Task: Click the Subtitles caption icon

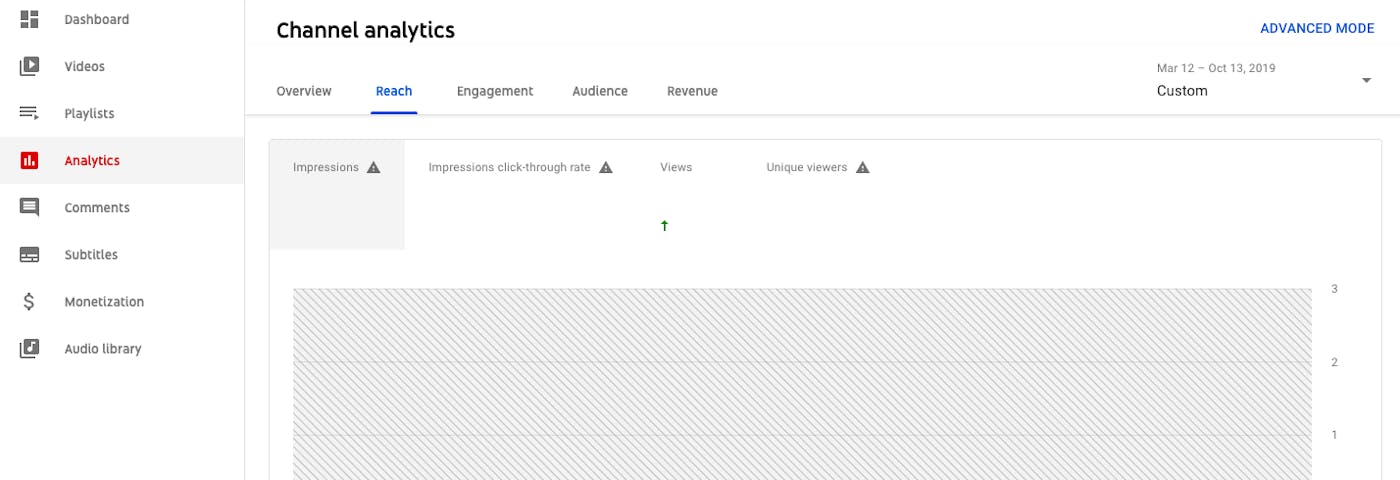Action: (30, 254)
